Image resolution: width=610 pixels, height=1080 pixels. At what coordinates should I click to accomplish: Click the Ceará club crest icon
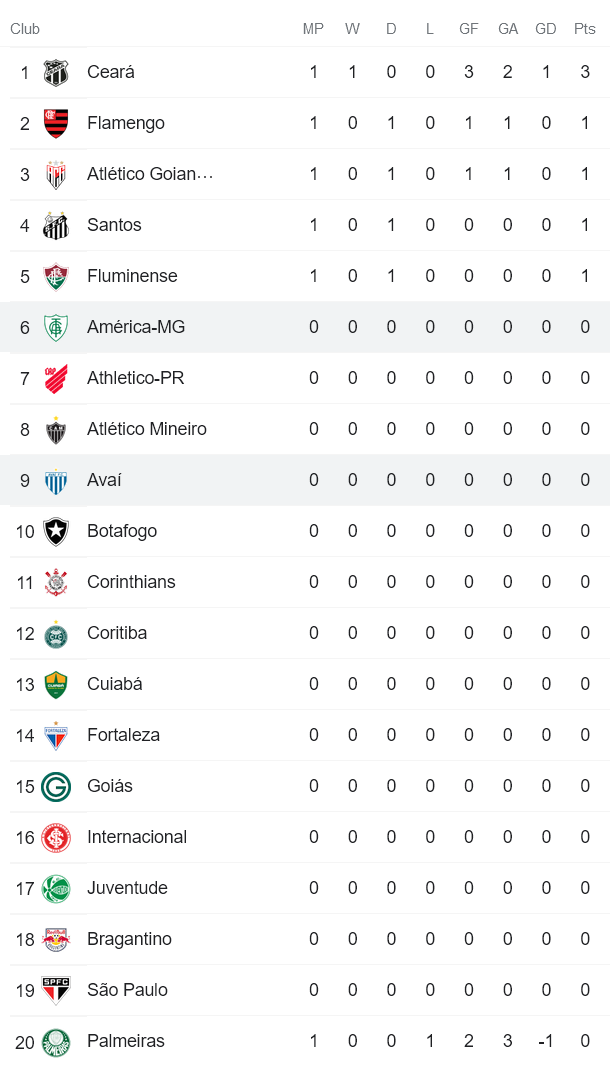tap(56, 72)
